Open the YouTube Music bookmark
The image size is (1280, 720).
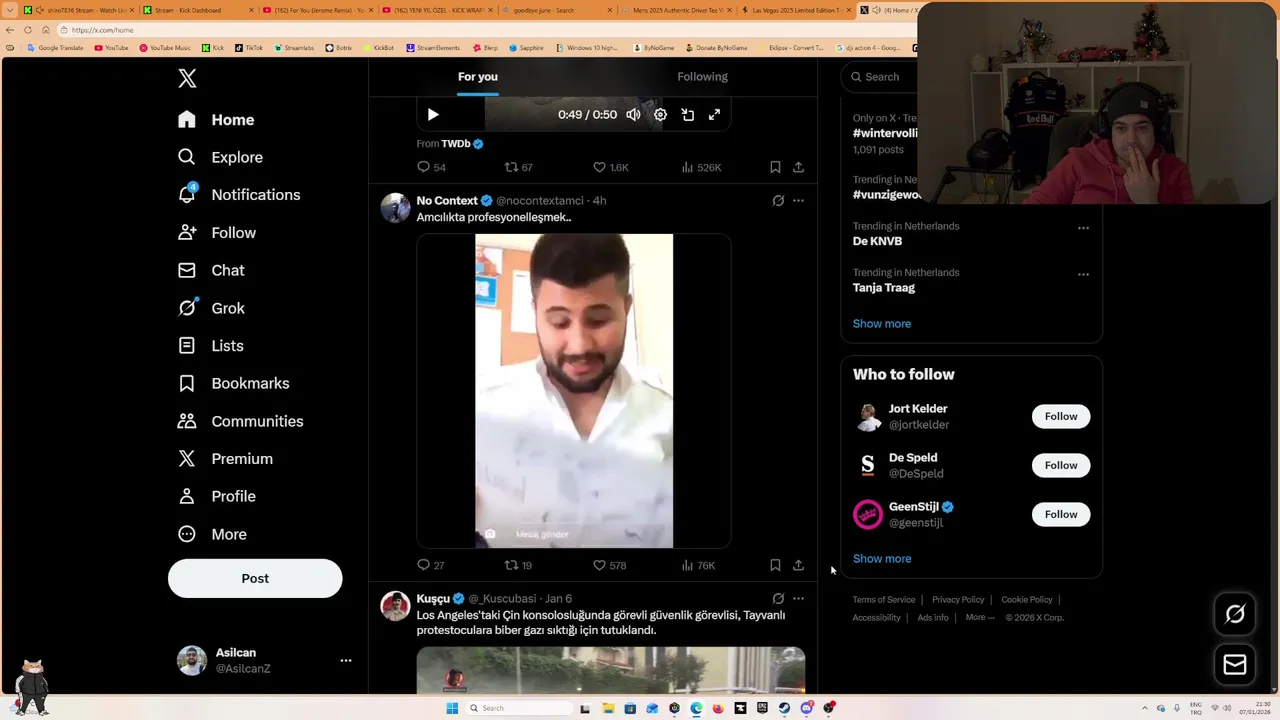[x=165, y=48]
